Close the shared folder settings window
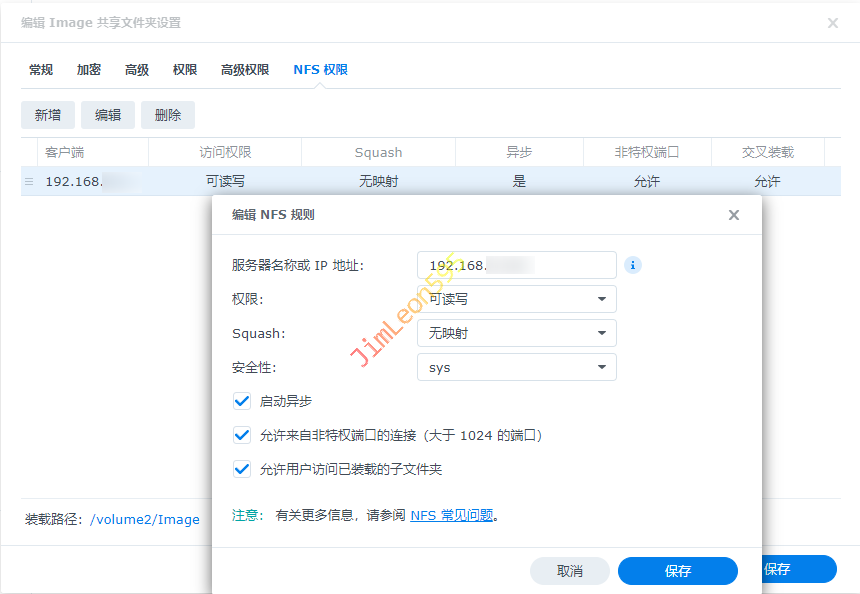 (x=832, y=23)
